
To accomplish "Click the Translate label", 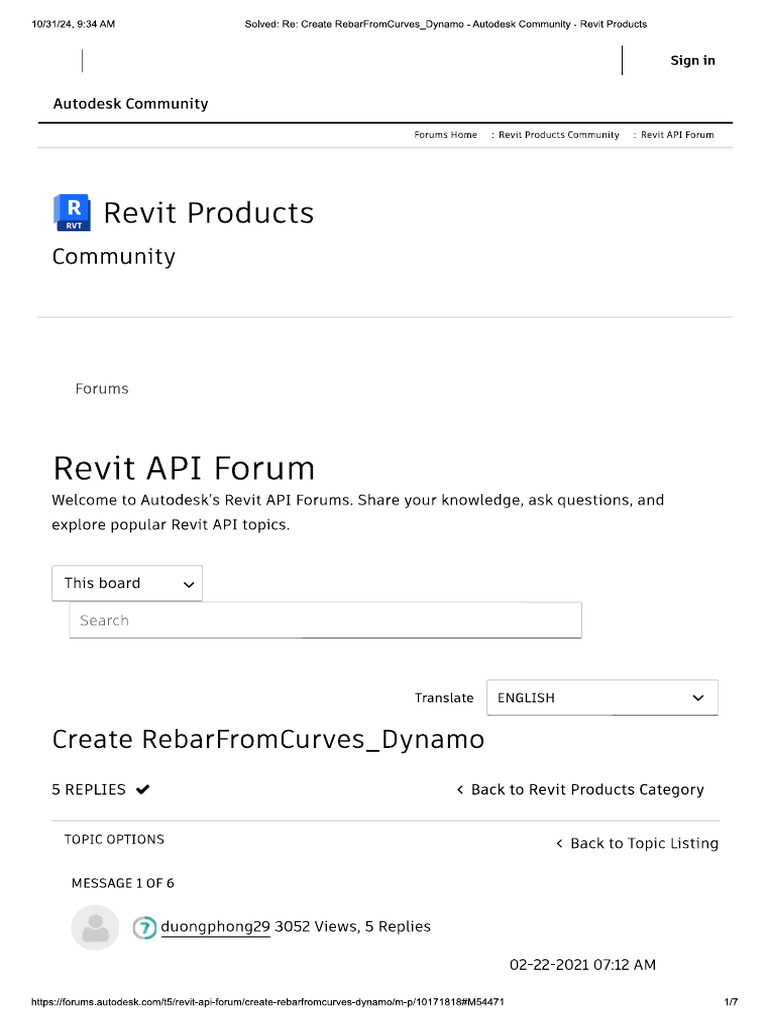I will 444,697.
